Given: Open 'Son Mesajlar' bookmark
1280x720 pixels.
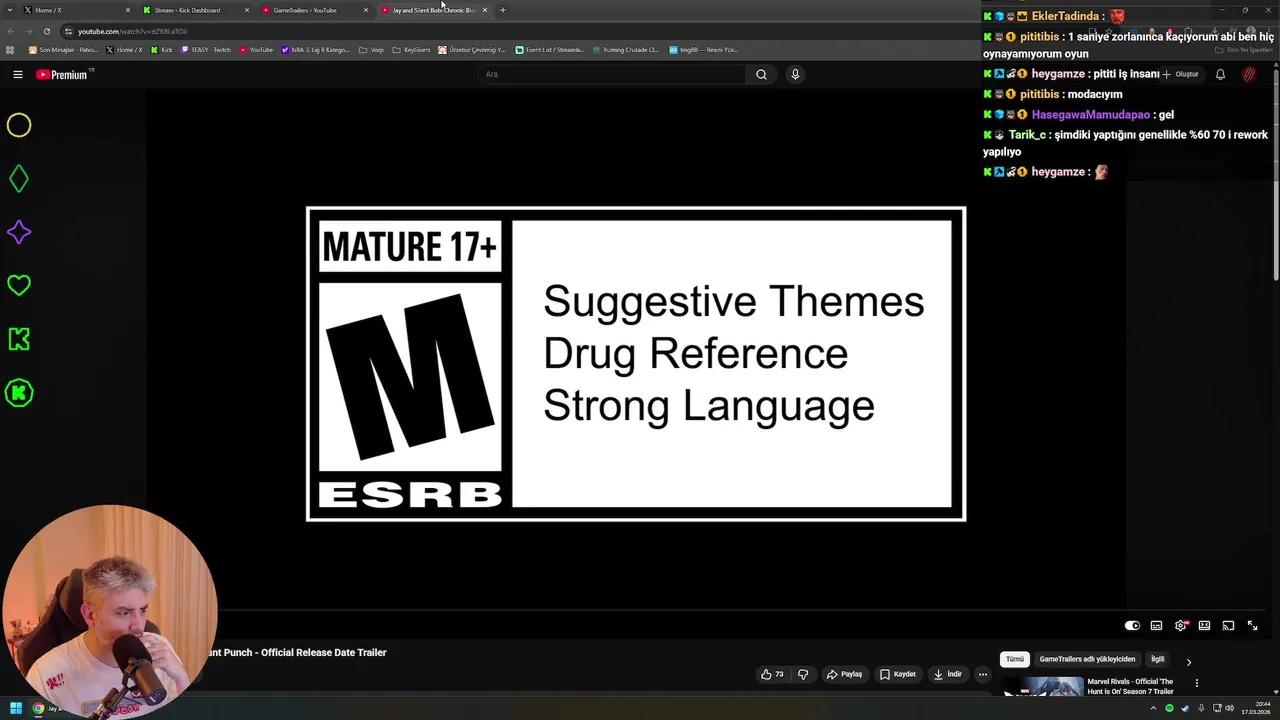Looking at the screenshot, I should coord(63,50).
